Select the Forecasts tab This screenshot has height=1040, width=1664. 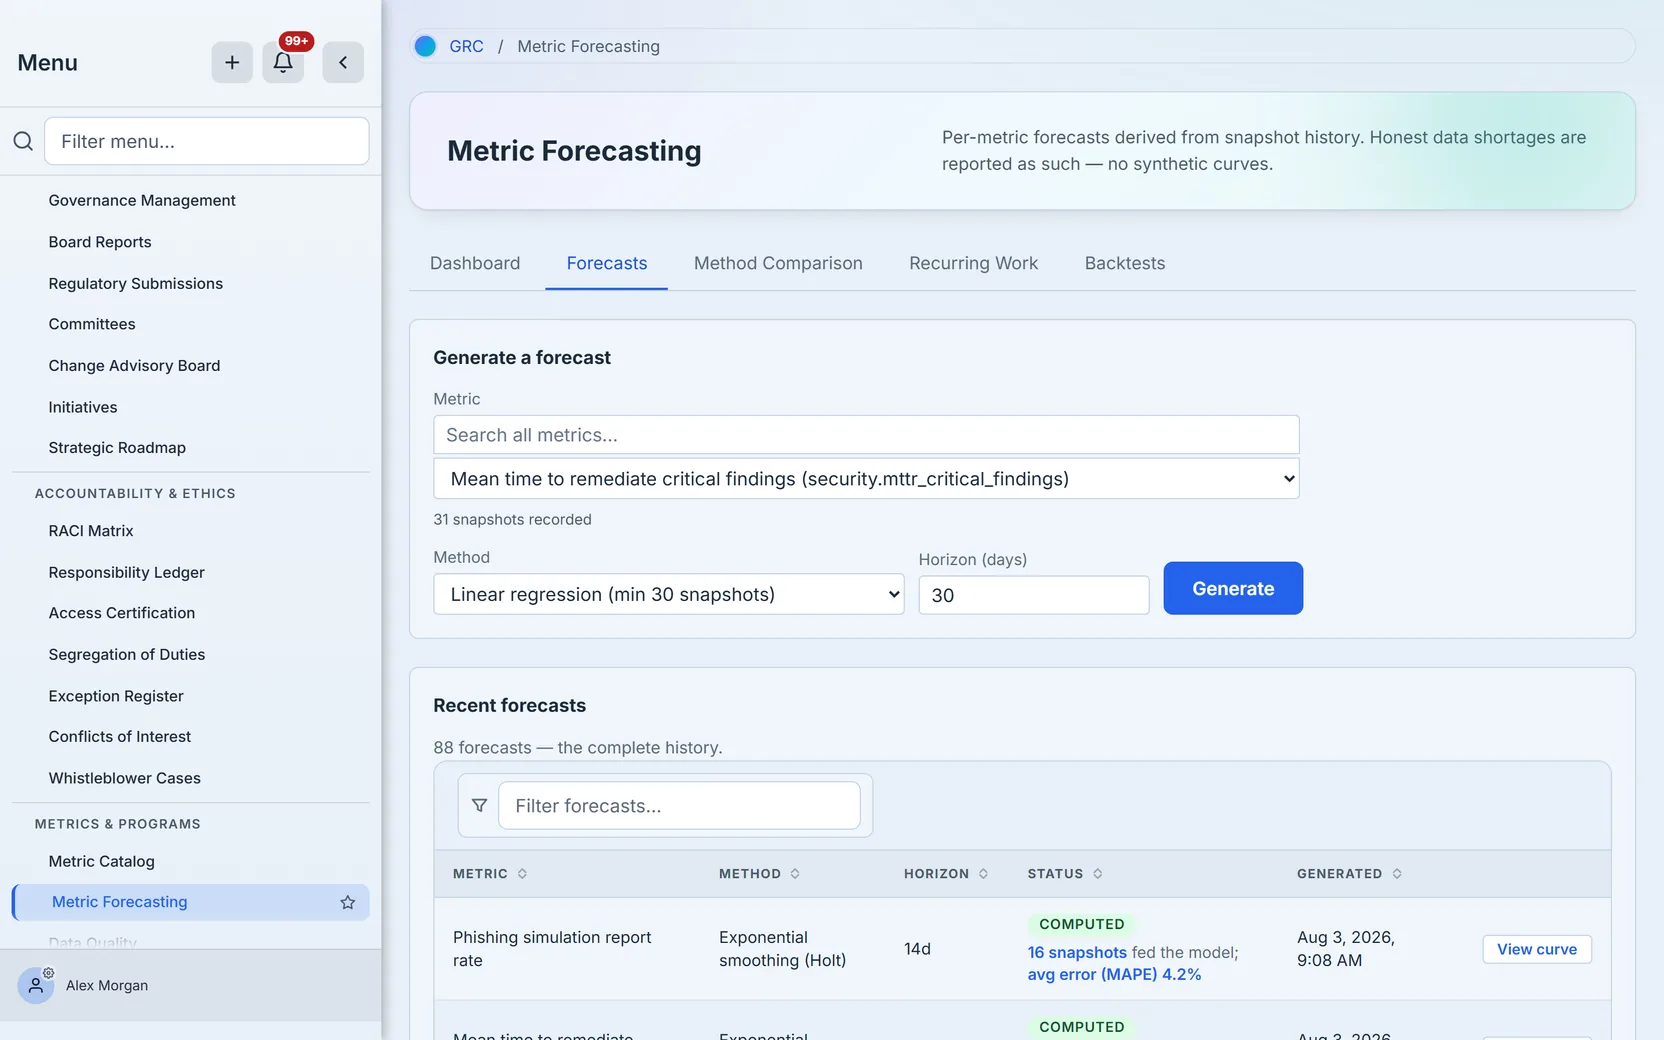pyautogui.click(x=607, y=263)
